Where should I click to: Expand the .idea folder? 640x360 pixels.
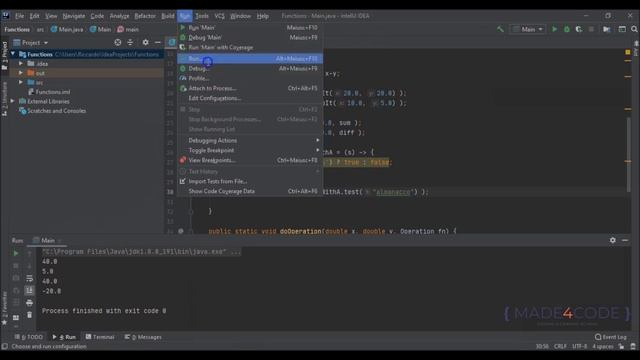pyautogui.click(x=21, y=64)
